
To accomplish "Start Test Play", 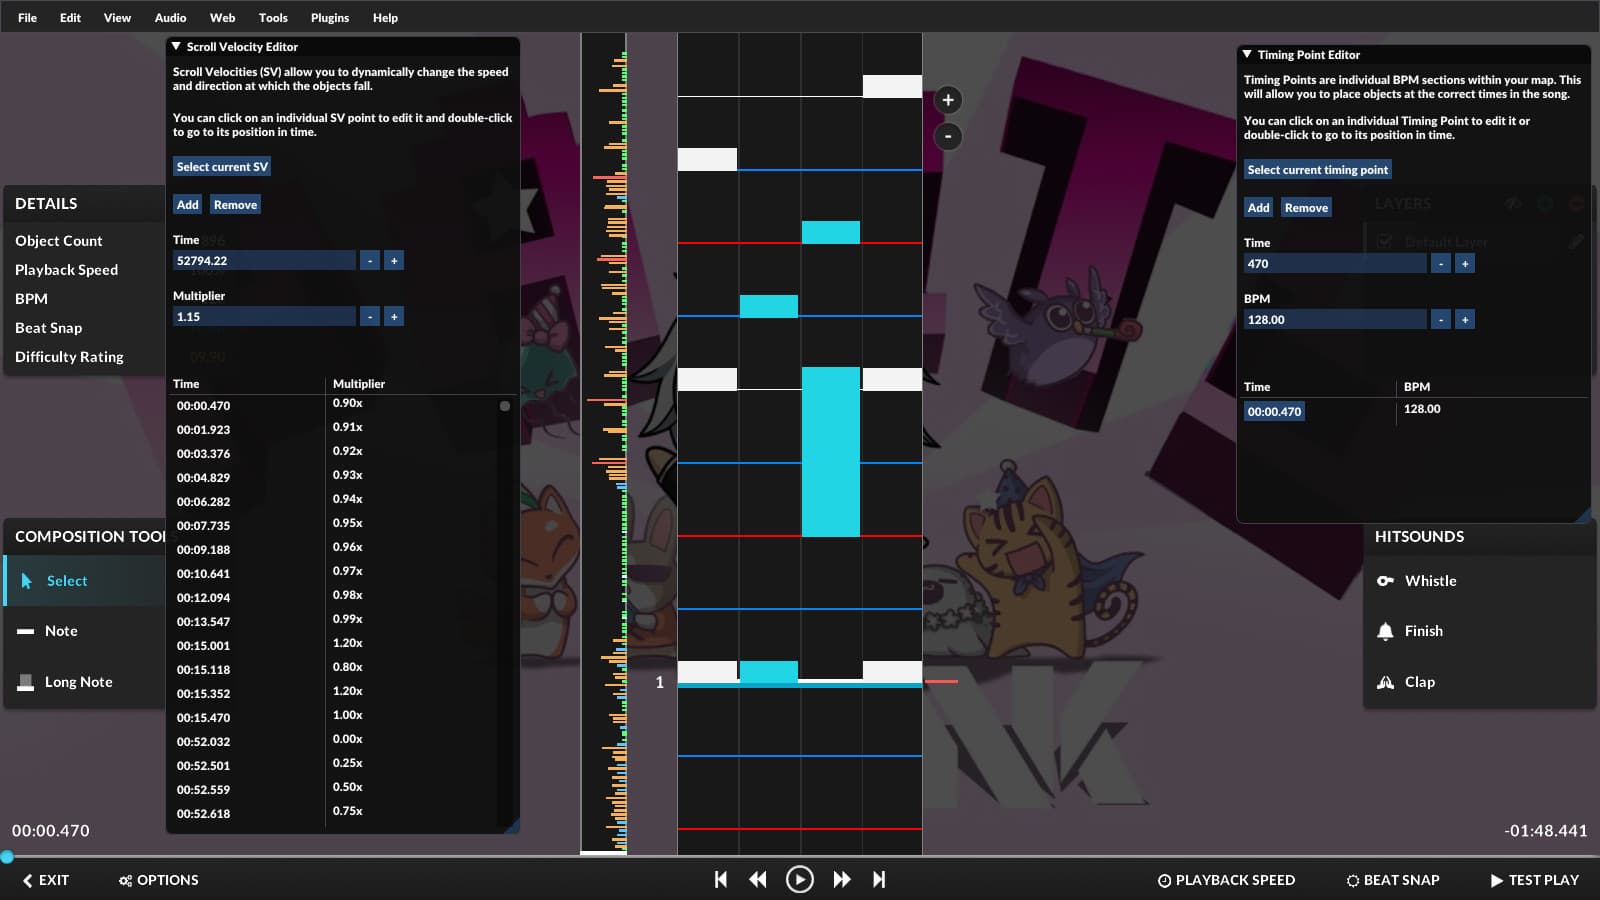I will [1534, 880].
